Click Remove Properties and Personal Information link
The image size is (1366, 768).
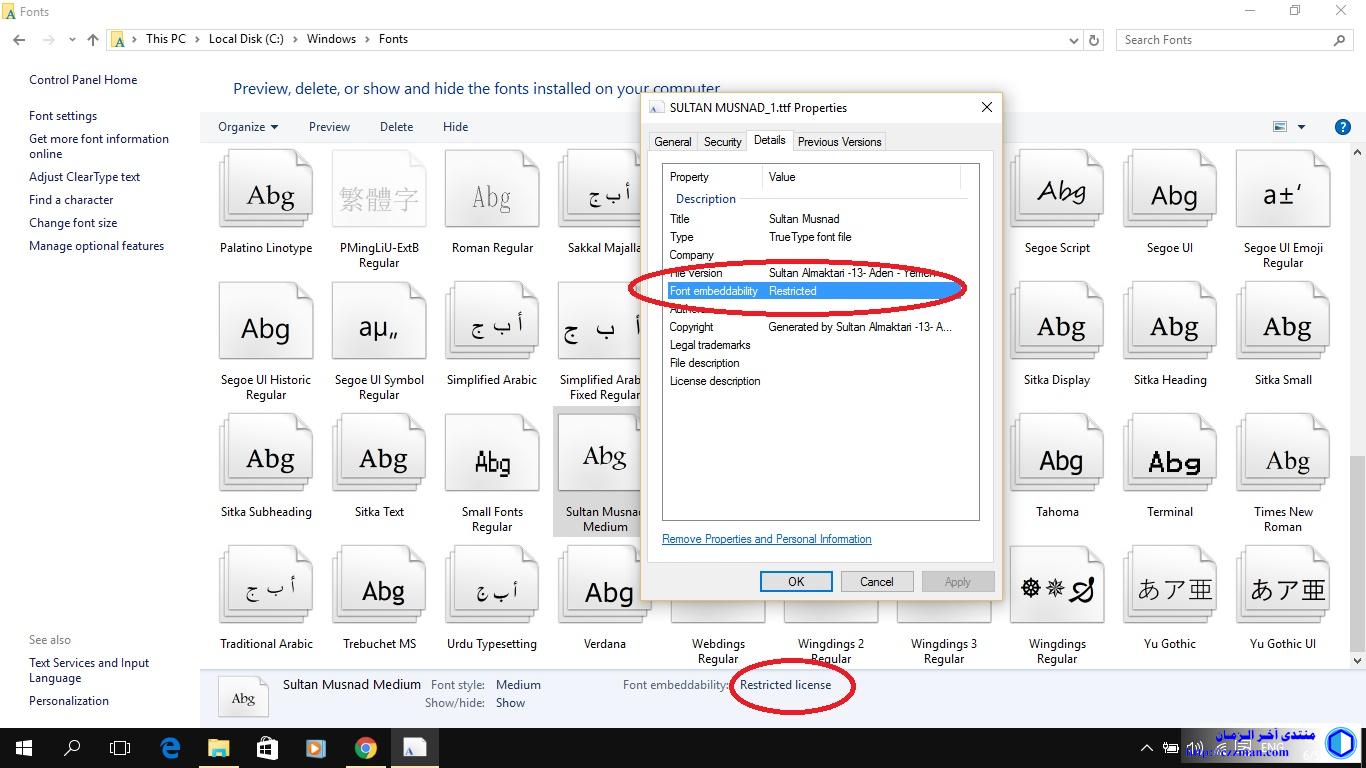(x=766, y=539)
